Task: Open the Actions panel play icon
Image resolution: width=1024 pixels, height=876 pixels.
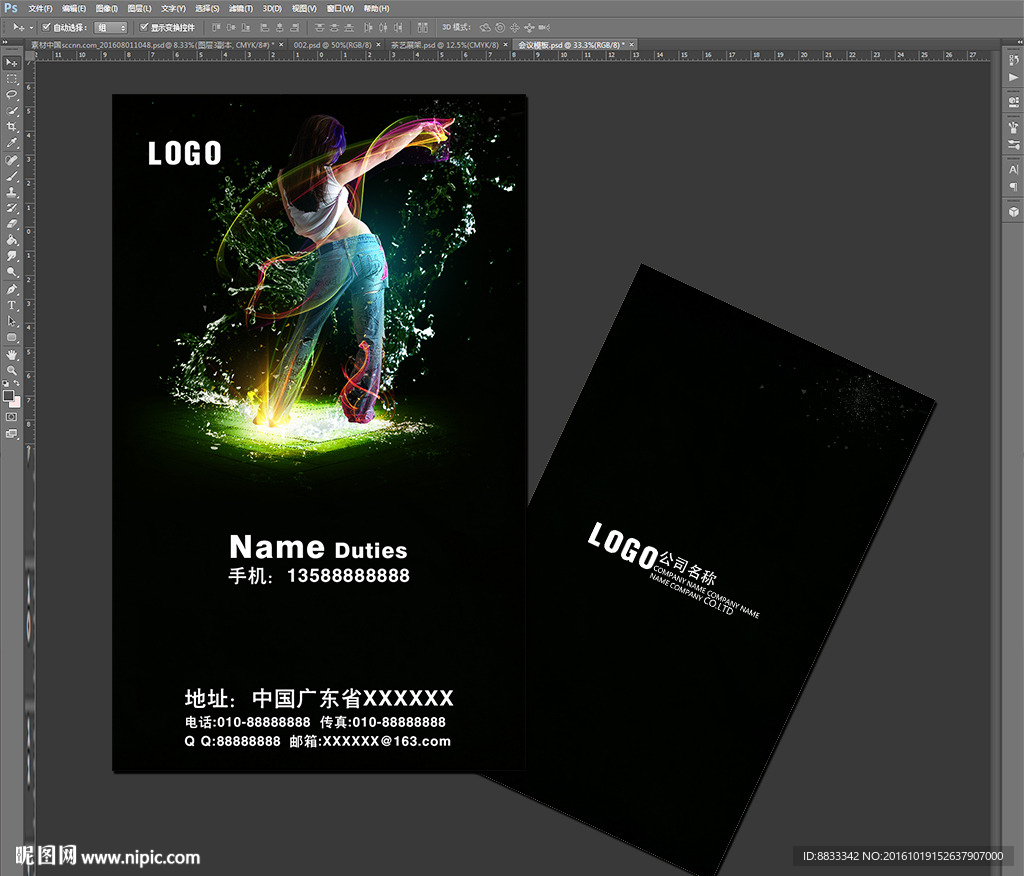Action: [1014, 77]
